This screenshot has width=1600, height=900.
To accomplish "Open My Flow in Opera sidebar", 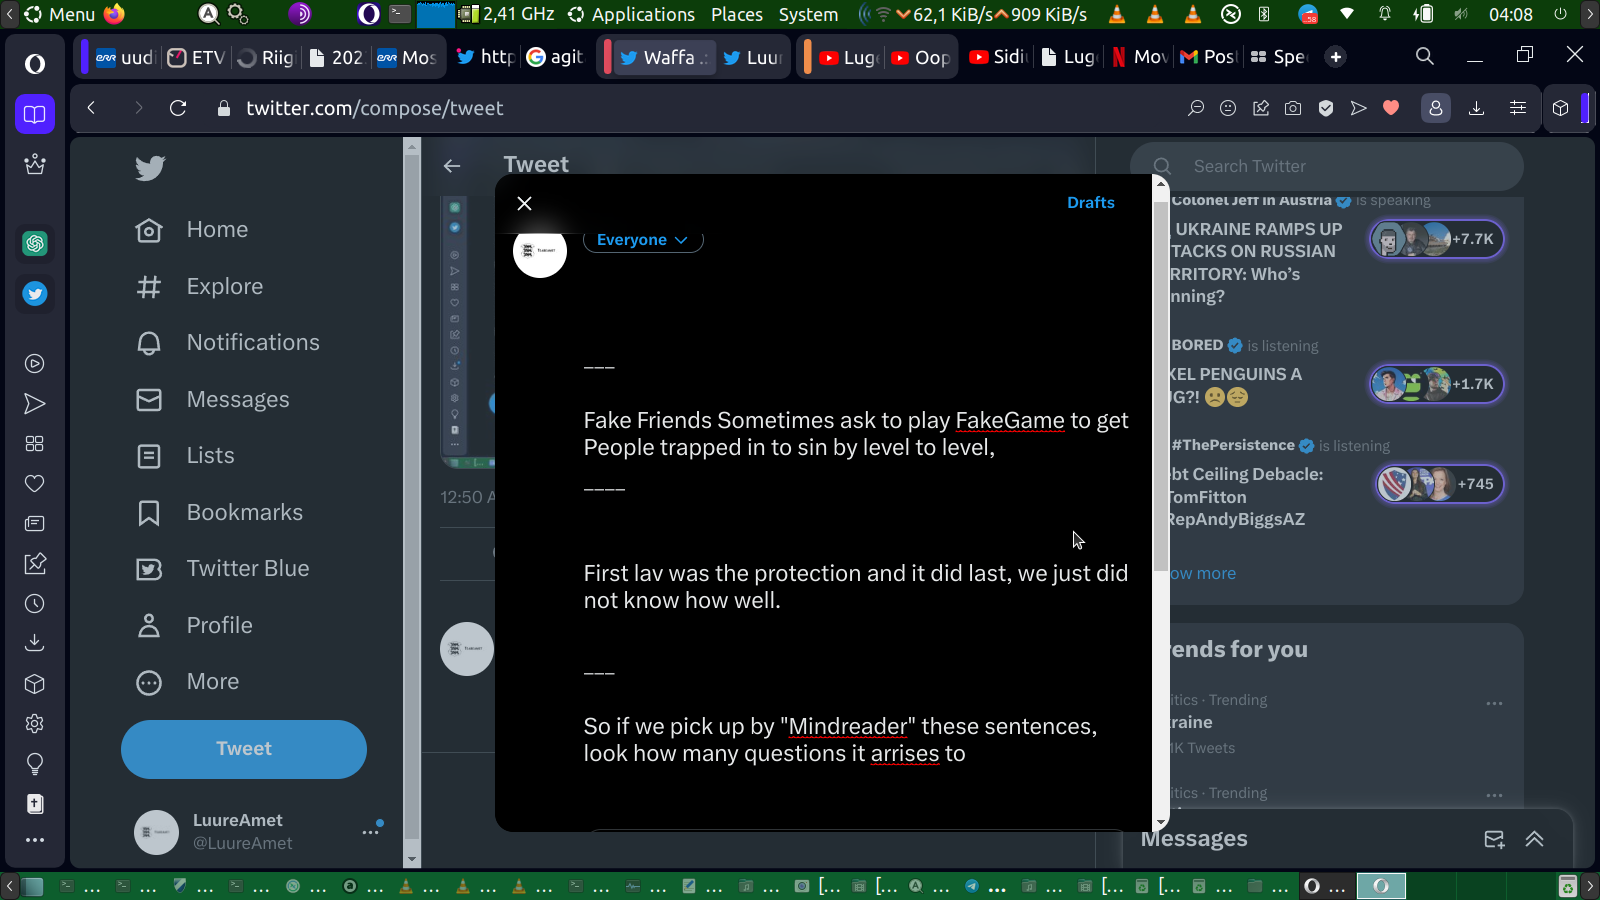I will tap(35, 404).
